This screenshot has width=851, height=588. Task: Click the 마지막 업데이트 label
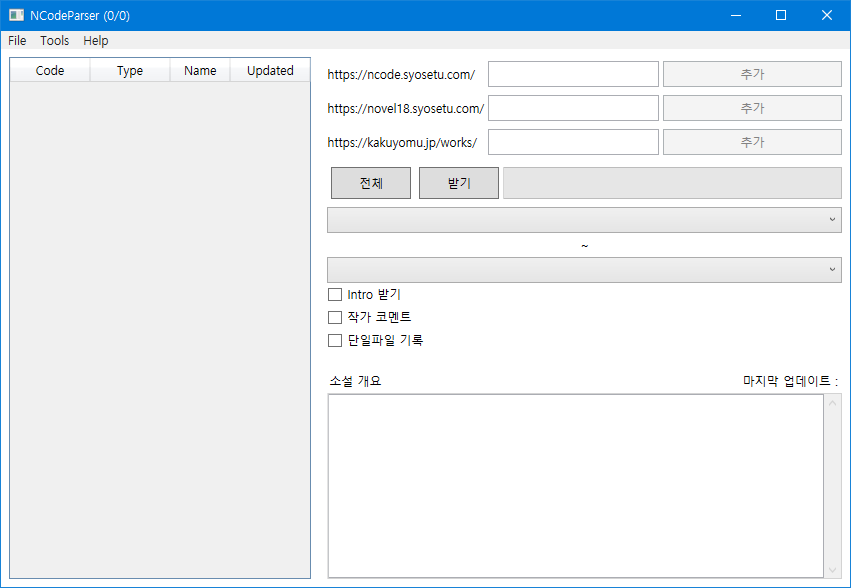(790, 381)
